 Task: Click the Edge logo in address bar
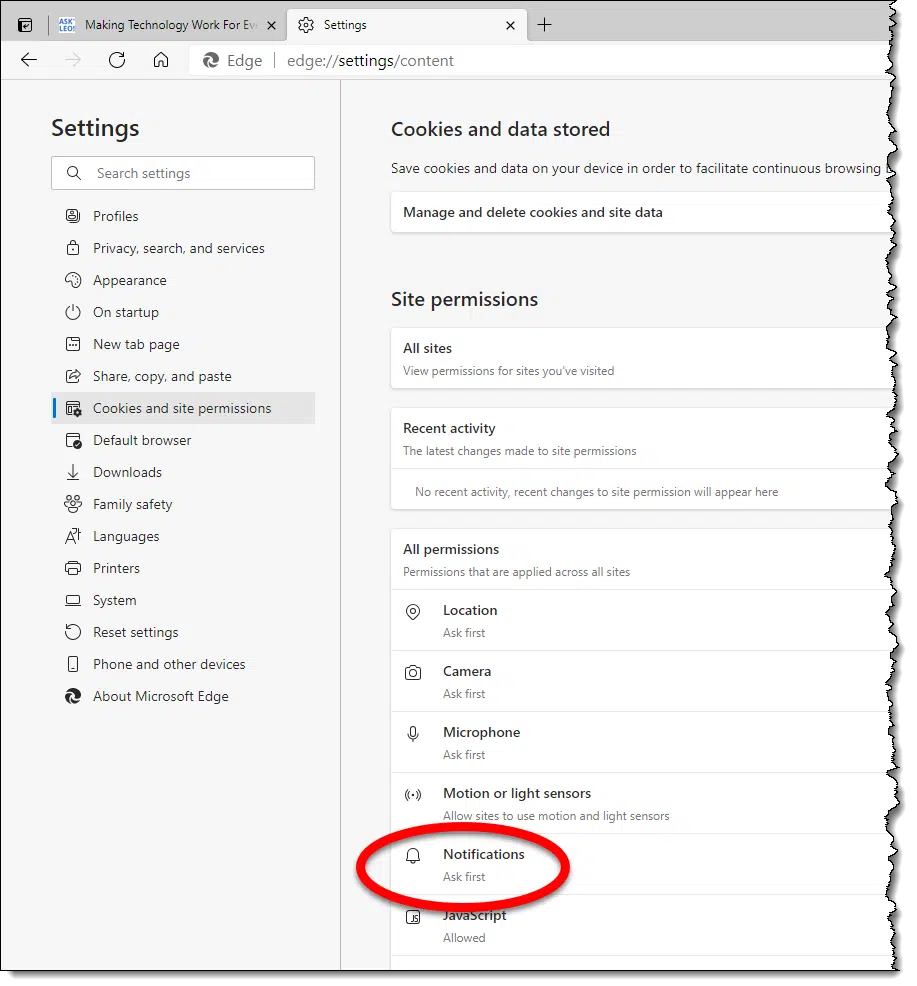coord(211,60)
